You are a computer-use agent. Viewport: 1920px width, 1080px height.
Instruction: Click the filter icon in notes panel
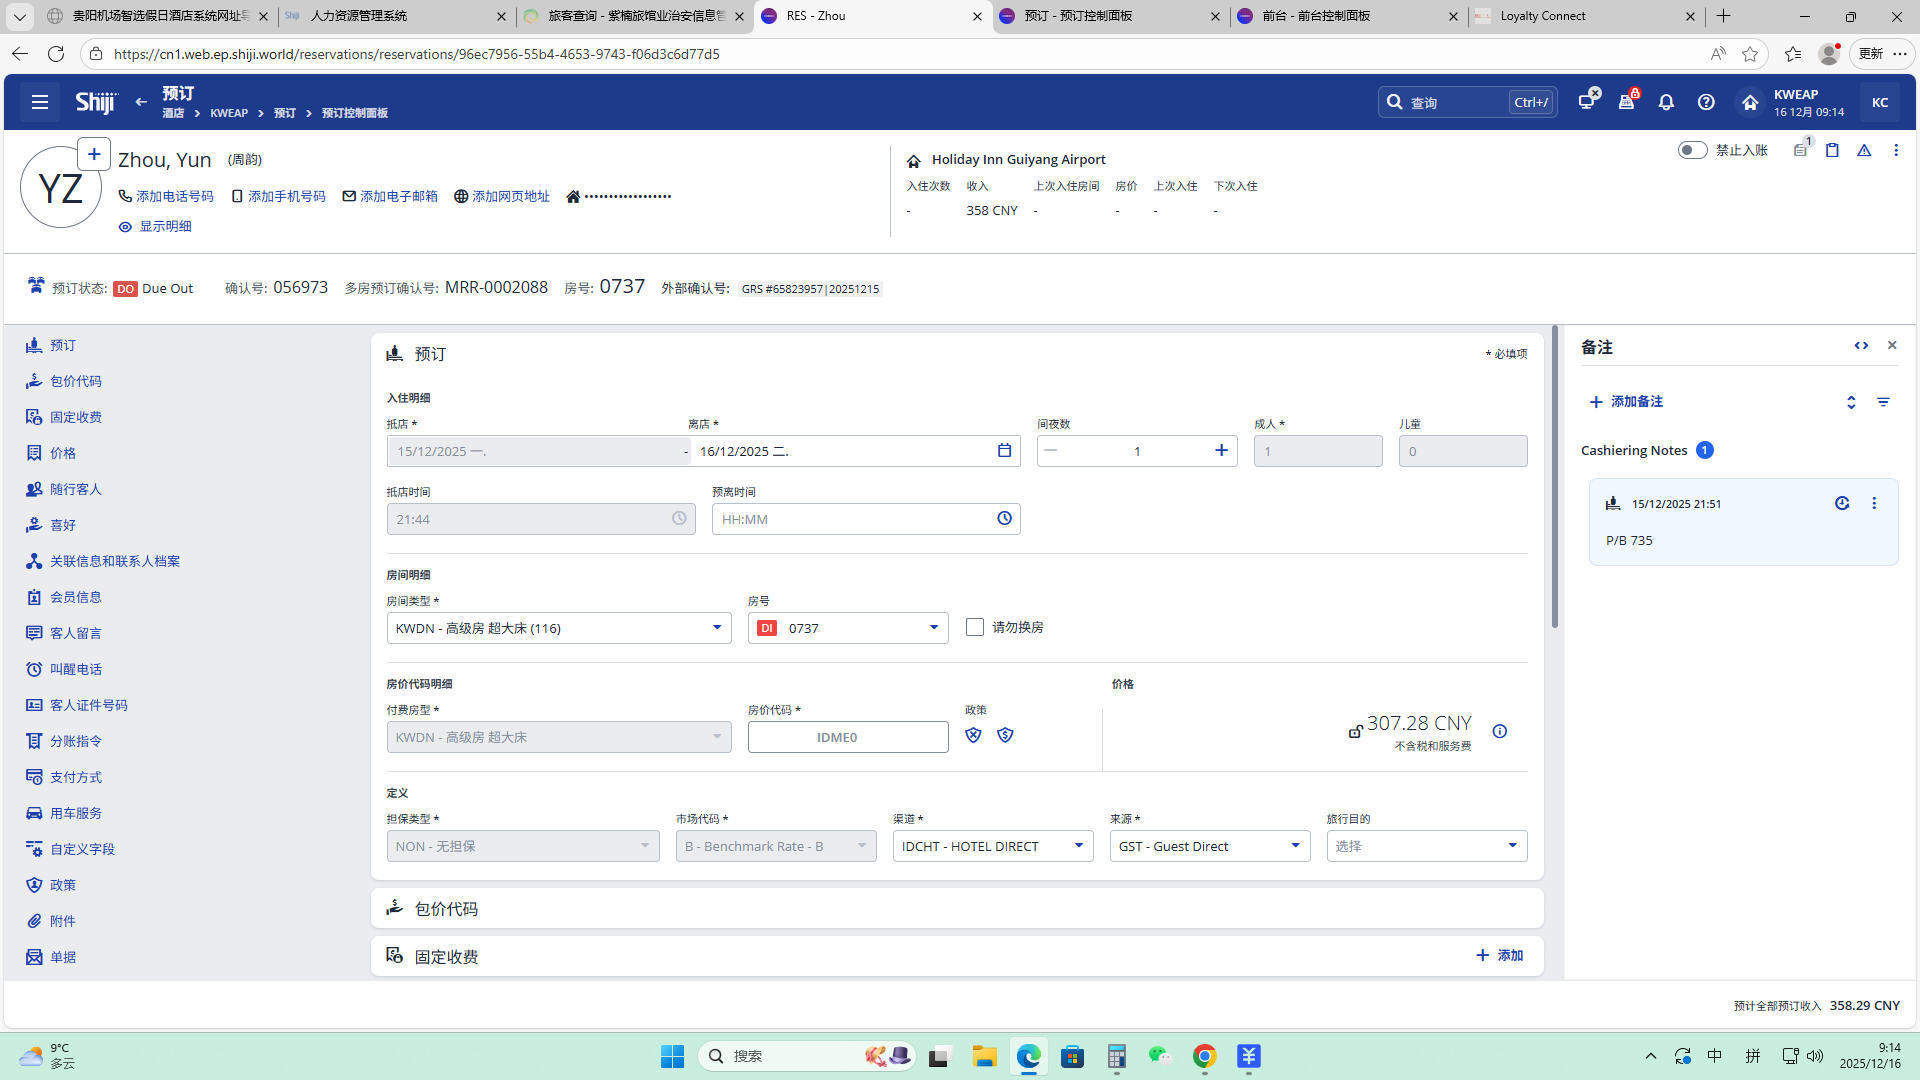pyautogui.click(x=1883, y=402)
